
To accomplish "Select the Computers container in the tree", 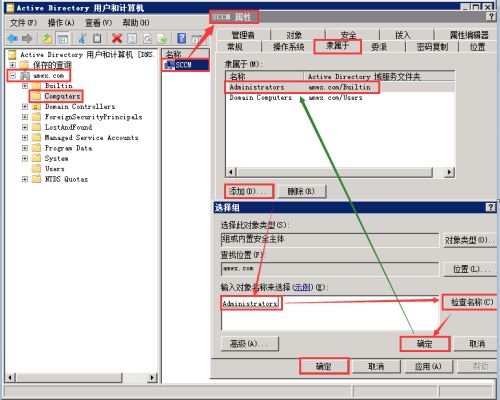I will [62, 96].
